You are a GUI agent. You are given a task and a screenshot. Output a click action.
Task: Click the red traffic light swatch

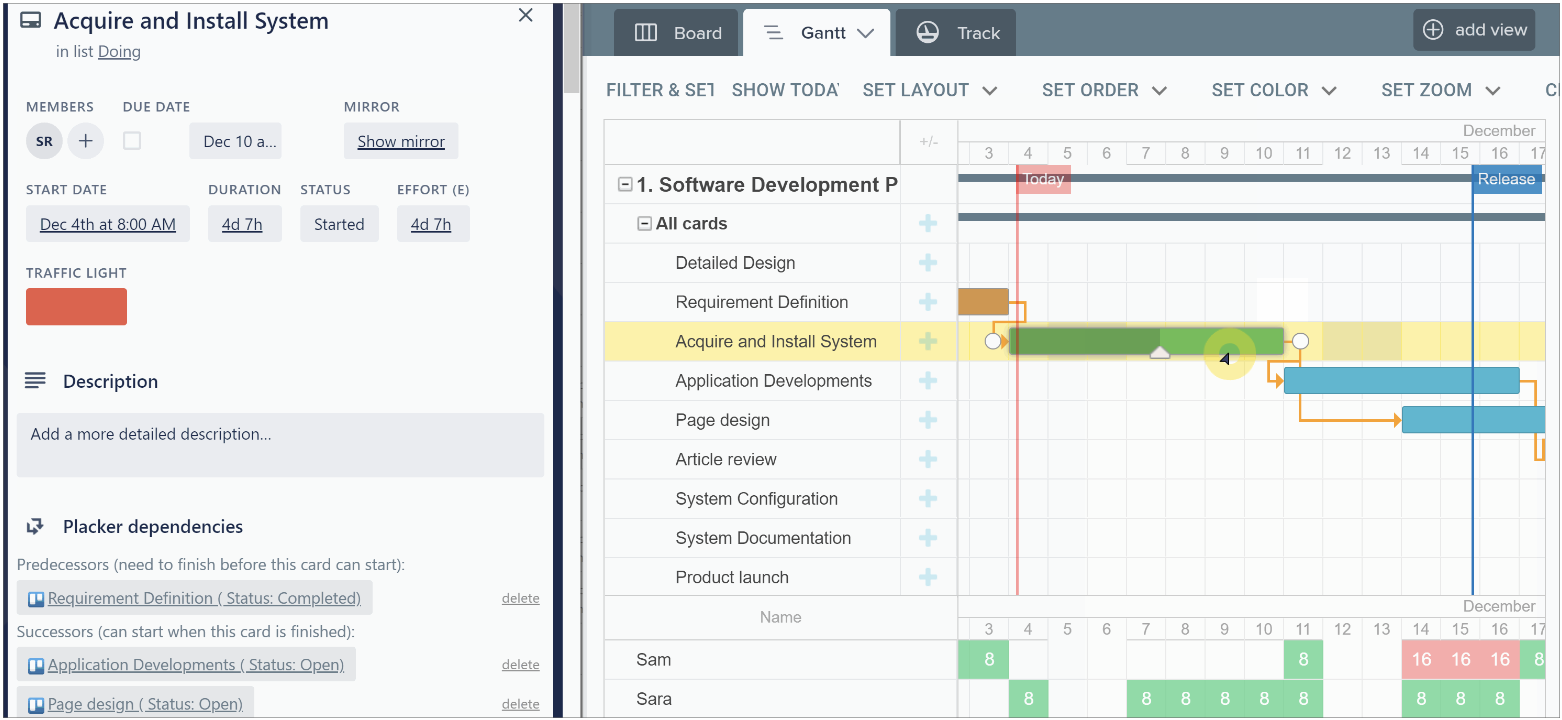[76, 307]
